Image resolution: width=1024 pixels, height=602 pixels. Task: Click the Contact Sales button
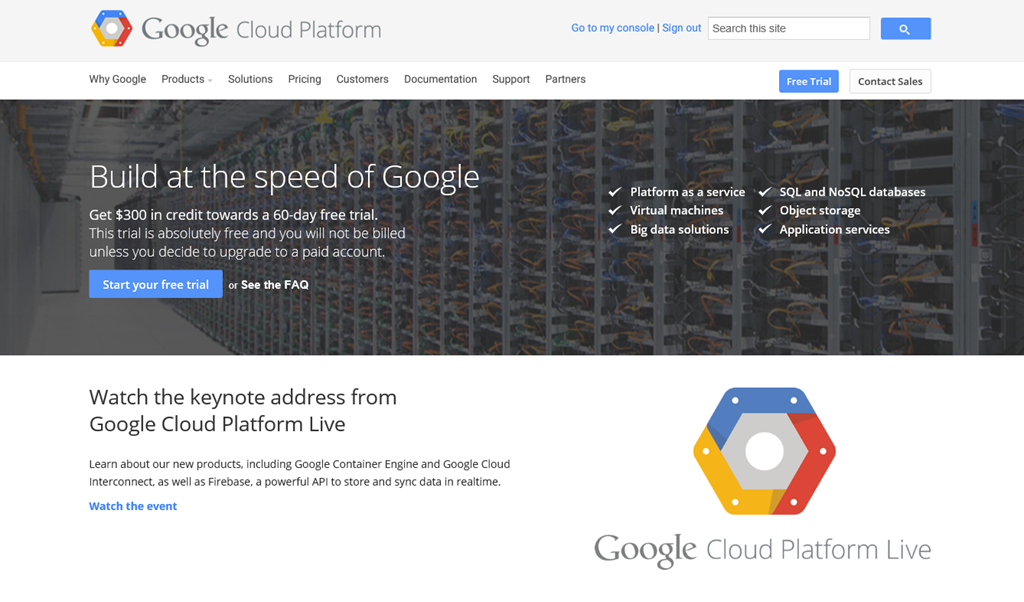point(890,82)
